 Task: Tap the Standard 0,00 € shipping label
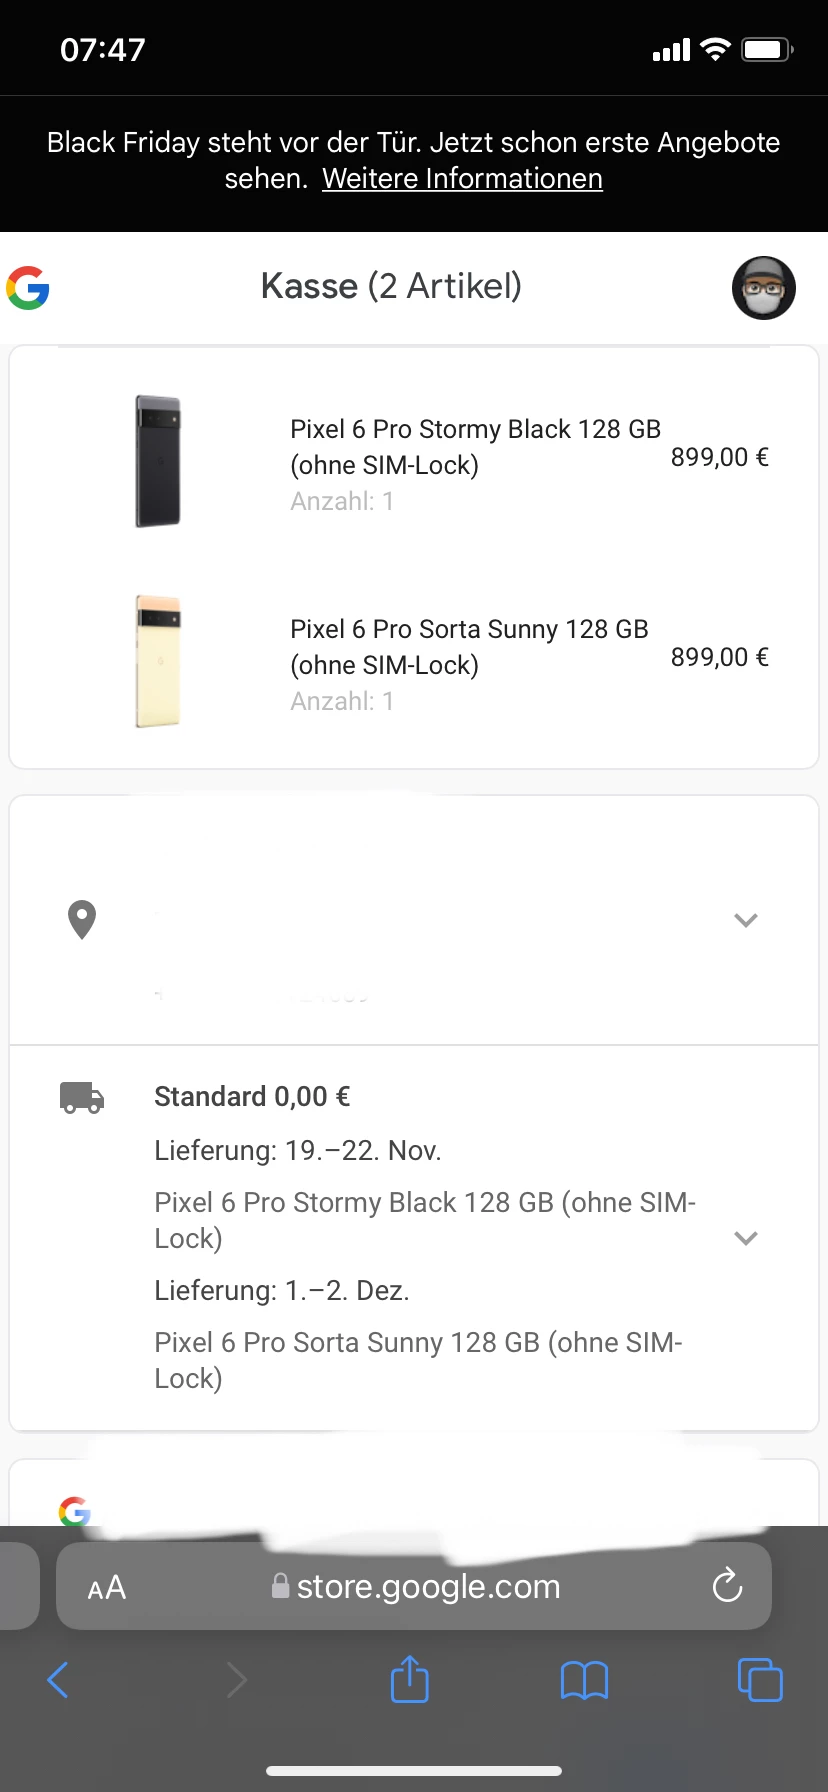coord(252,1097)
